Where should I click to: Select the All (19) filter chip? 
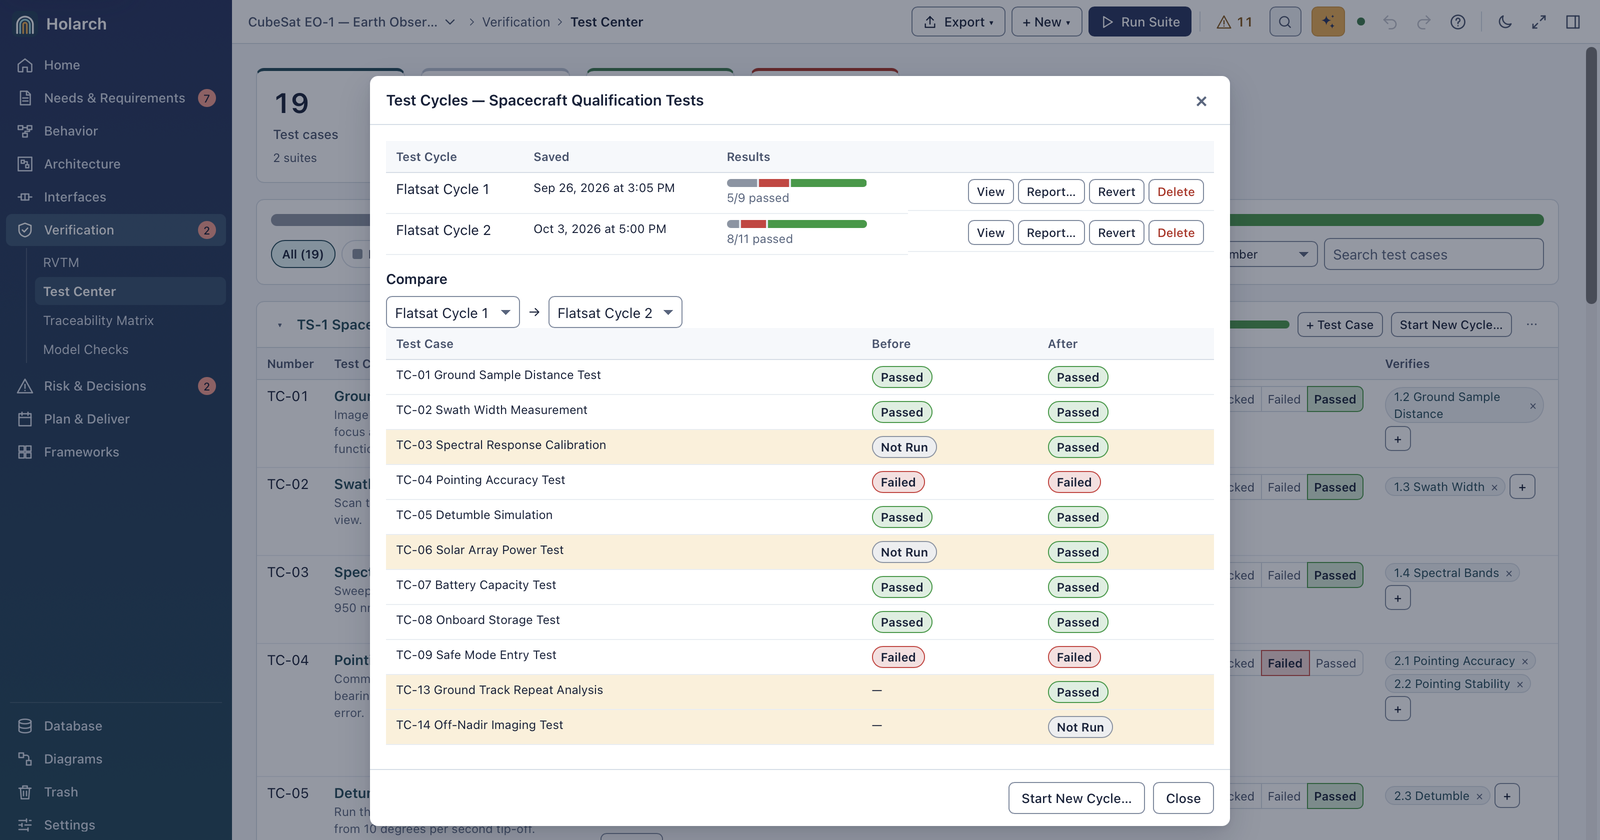[303, 254]
